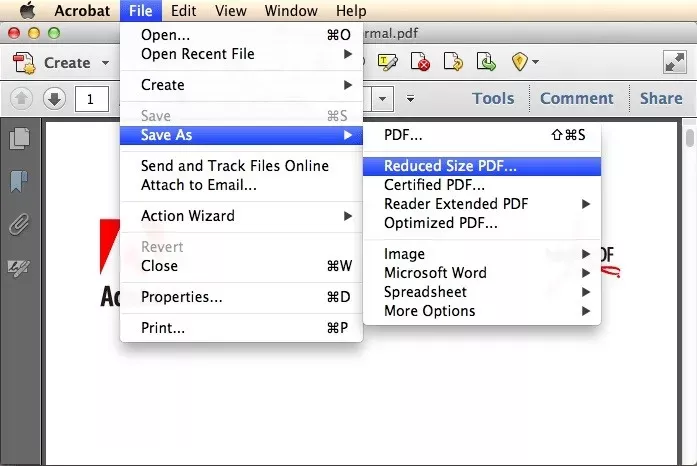Choose Open... from File menu
Viewport: 697px width, 466px height.
241,35
